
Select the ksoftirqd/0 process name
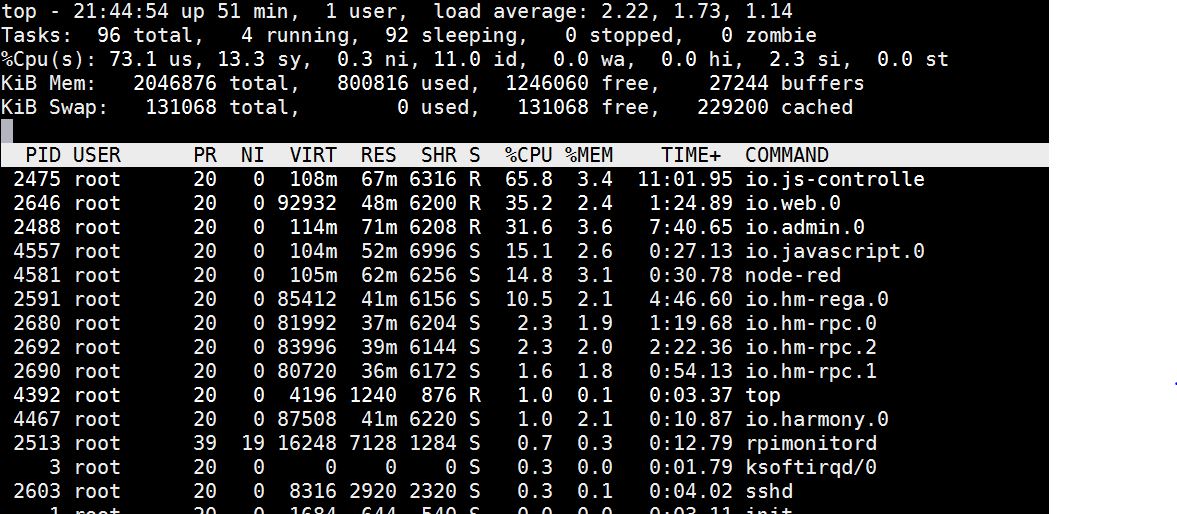811,467
